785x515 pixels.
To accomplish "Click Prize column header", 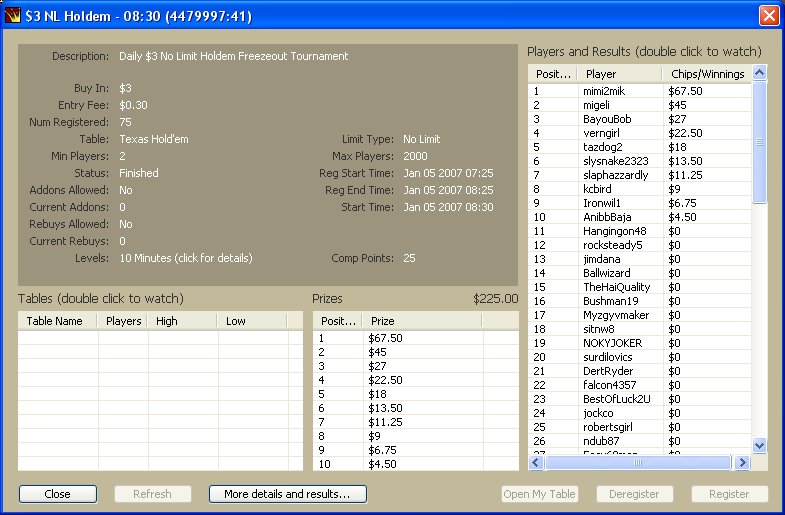I will 422,321.
